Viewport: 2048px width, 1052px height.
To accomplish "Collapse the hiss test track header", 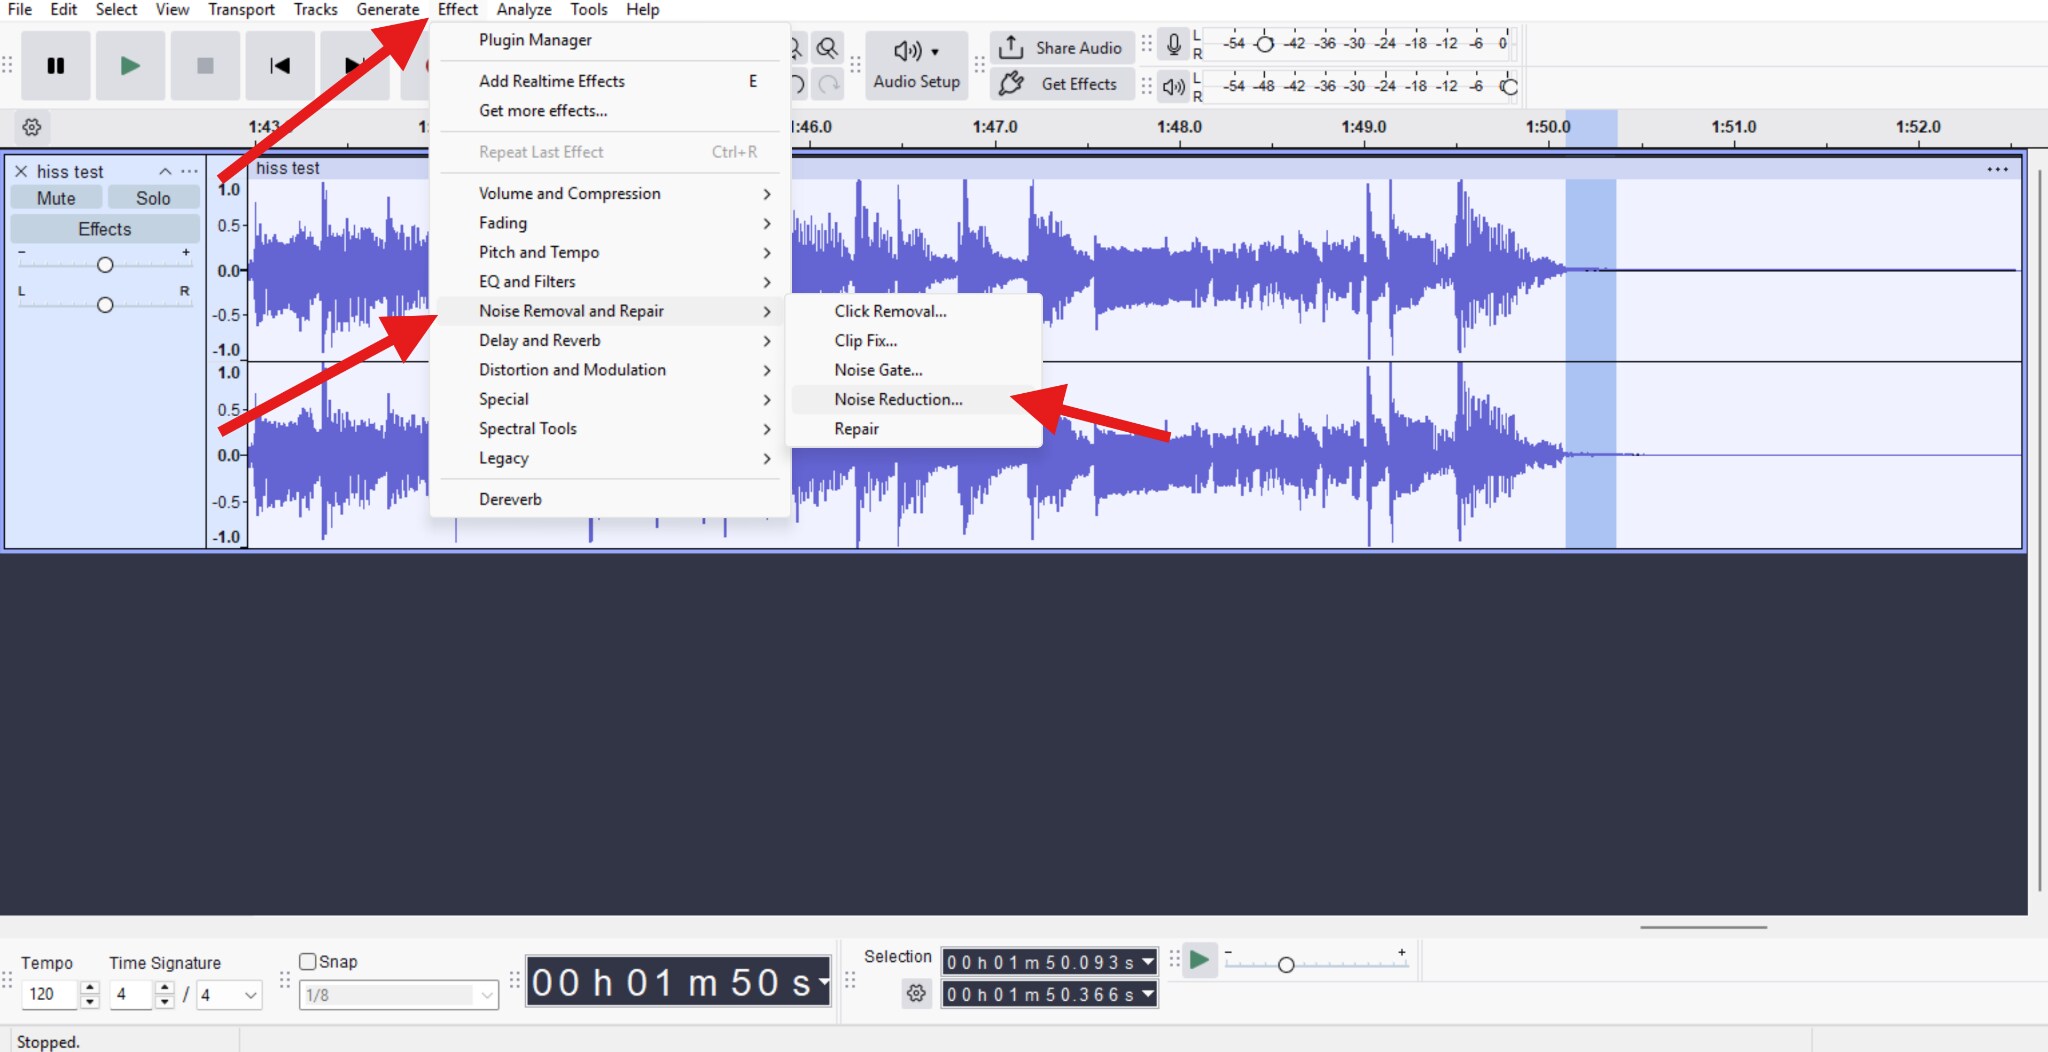I will (165, 171).
